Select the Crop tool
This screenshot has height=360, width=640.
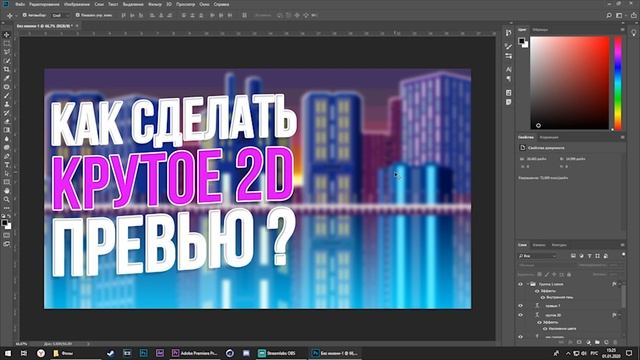[7, 69]
